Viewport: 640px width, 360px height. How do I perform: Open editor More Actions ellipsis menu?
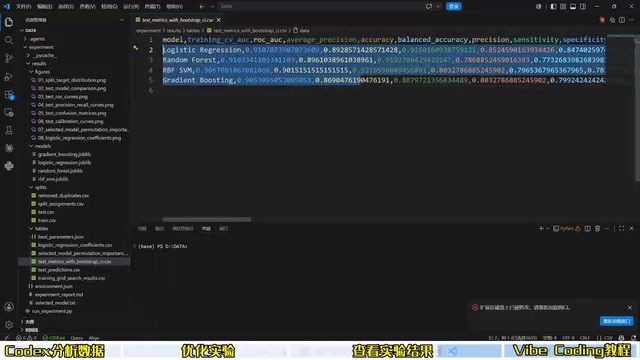click(631, 20)
